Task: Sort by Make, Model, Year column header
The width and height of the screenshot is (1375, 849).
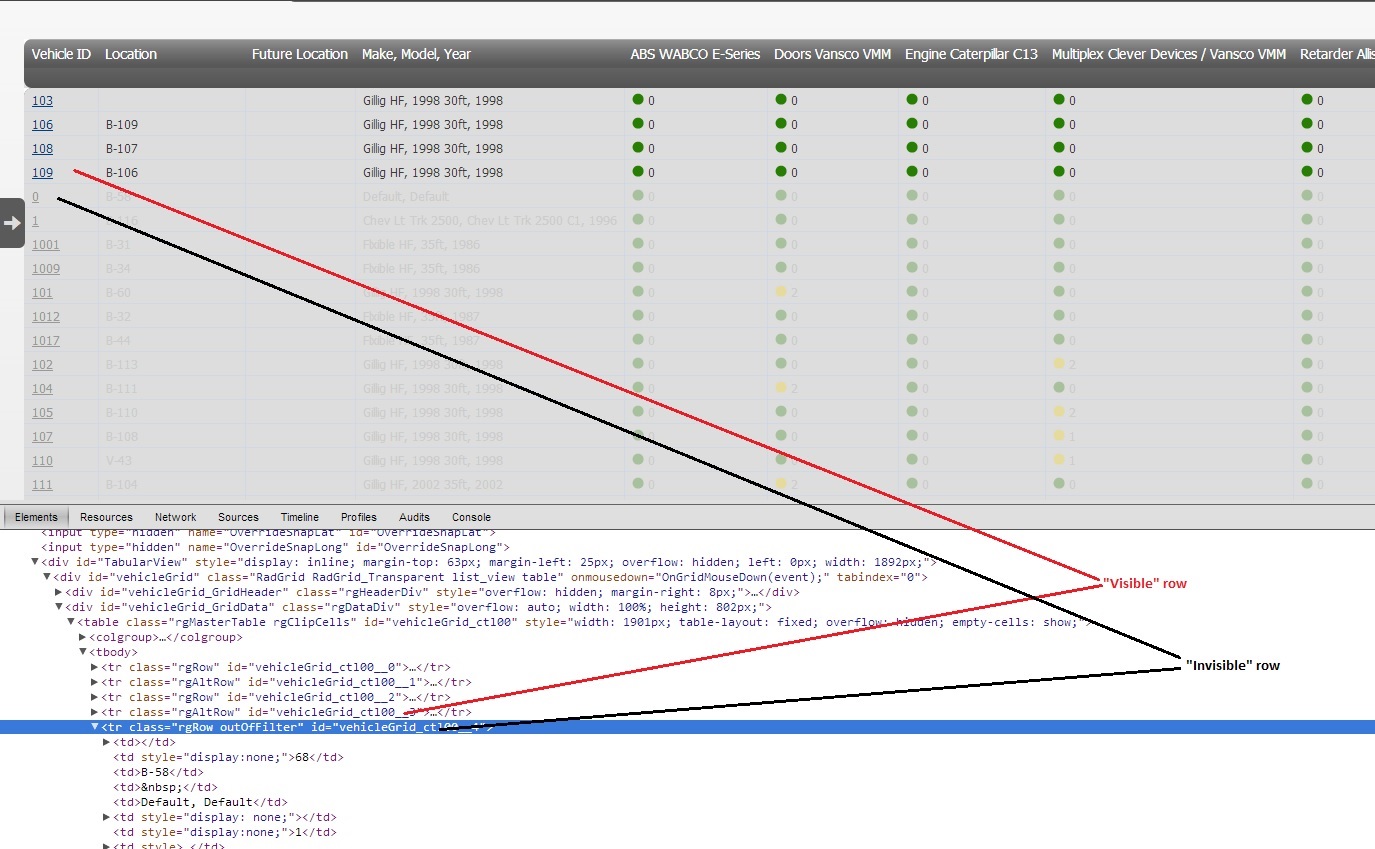Action: click(x=416, y=54)
